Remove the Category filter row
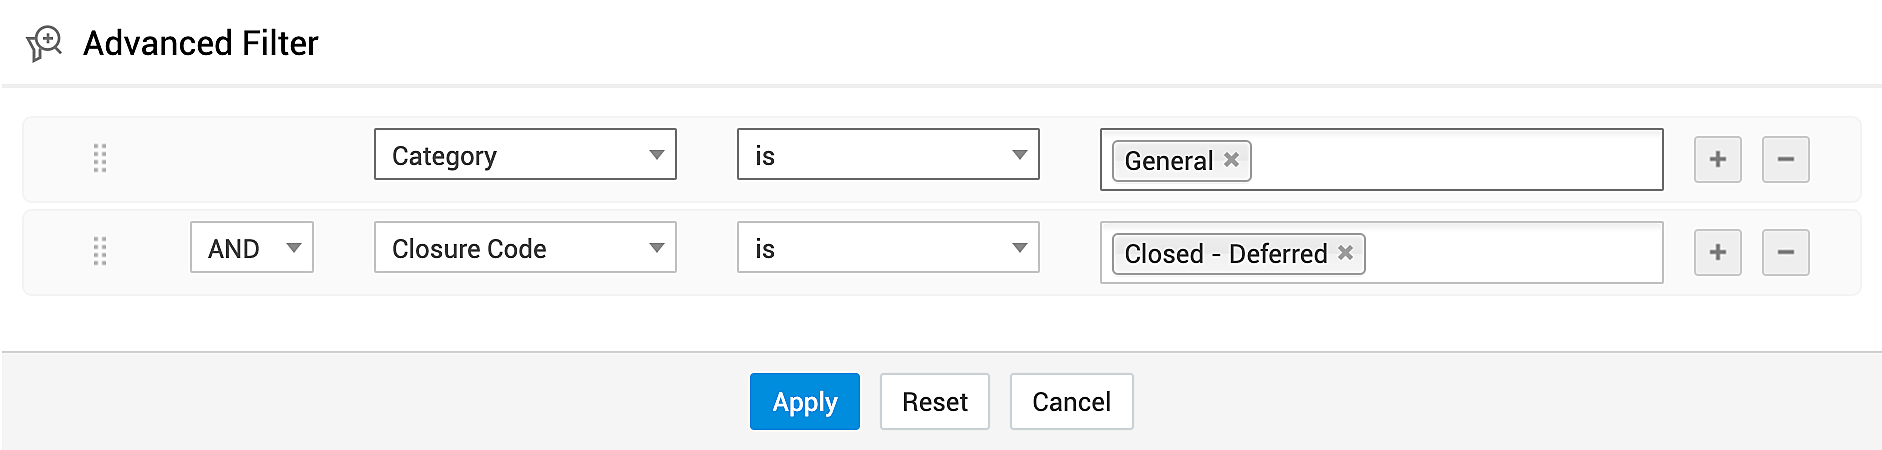Screen dimensions: 1882x450 [1785, 160]
